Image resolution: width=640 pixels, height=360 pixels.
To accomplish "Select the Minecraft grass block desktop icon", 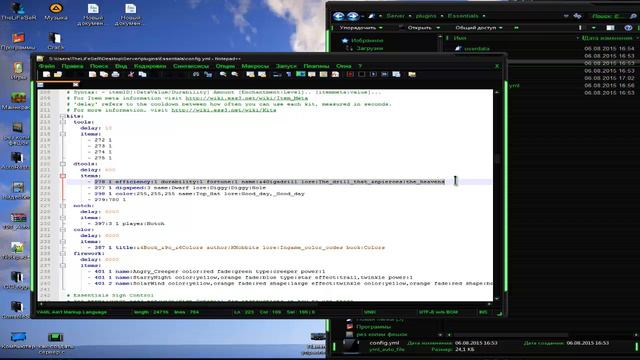I will click(18, 101).
